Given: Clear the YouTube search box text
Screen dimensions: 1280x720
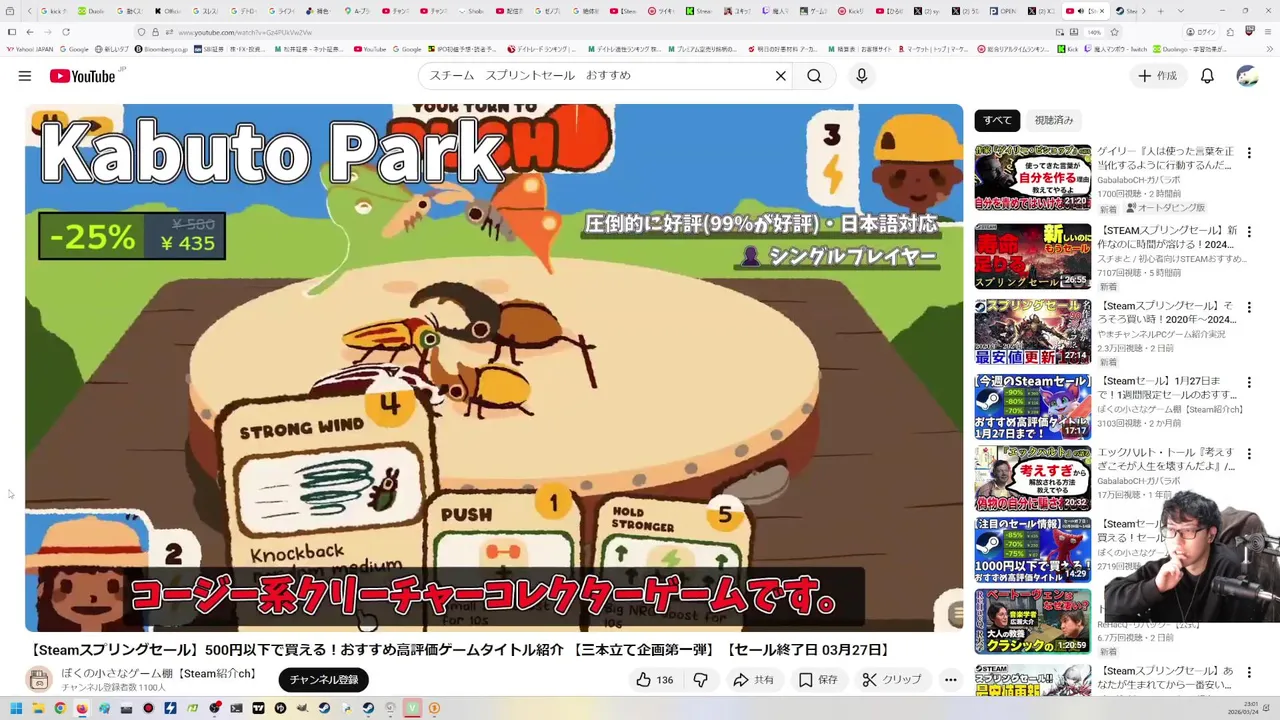Looking at the screenshot, I should [781, 76].
